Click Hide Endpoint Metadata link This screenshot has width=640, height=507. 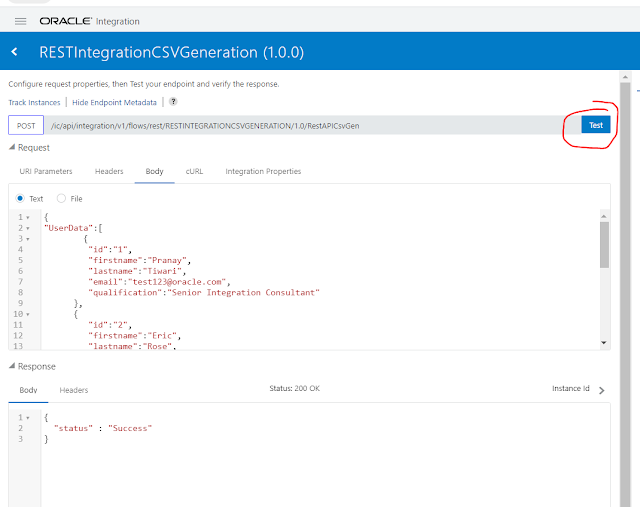[x=114, y=102]
